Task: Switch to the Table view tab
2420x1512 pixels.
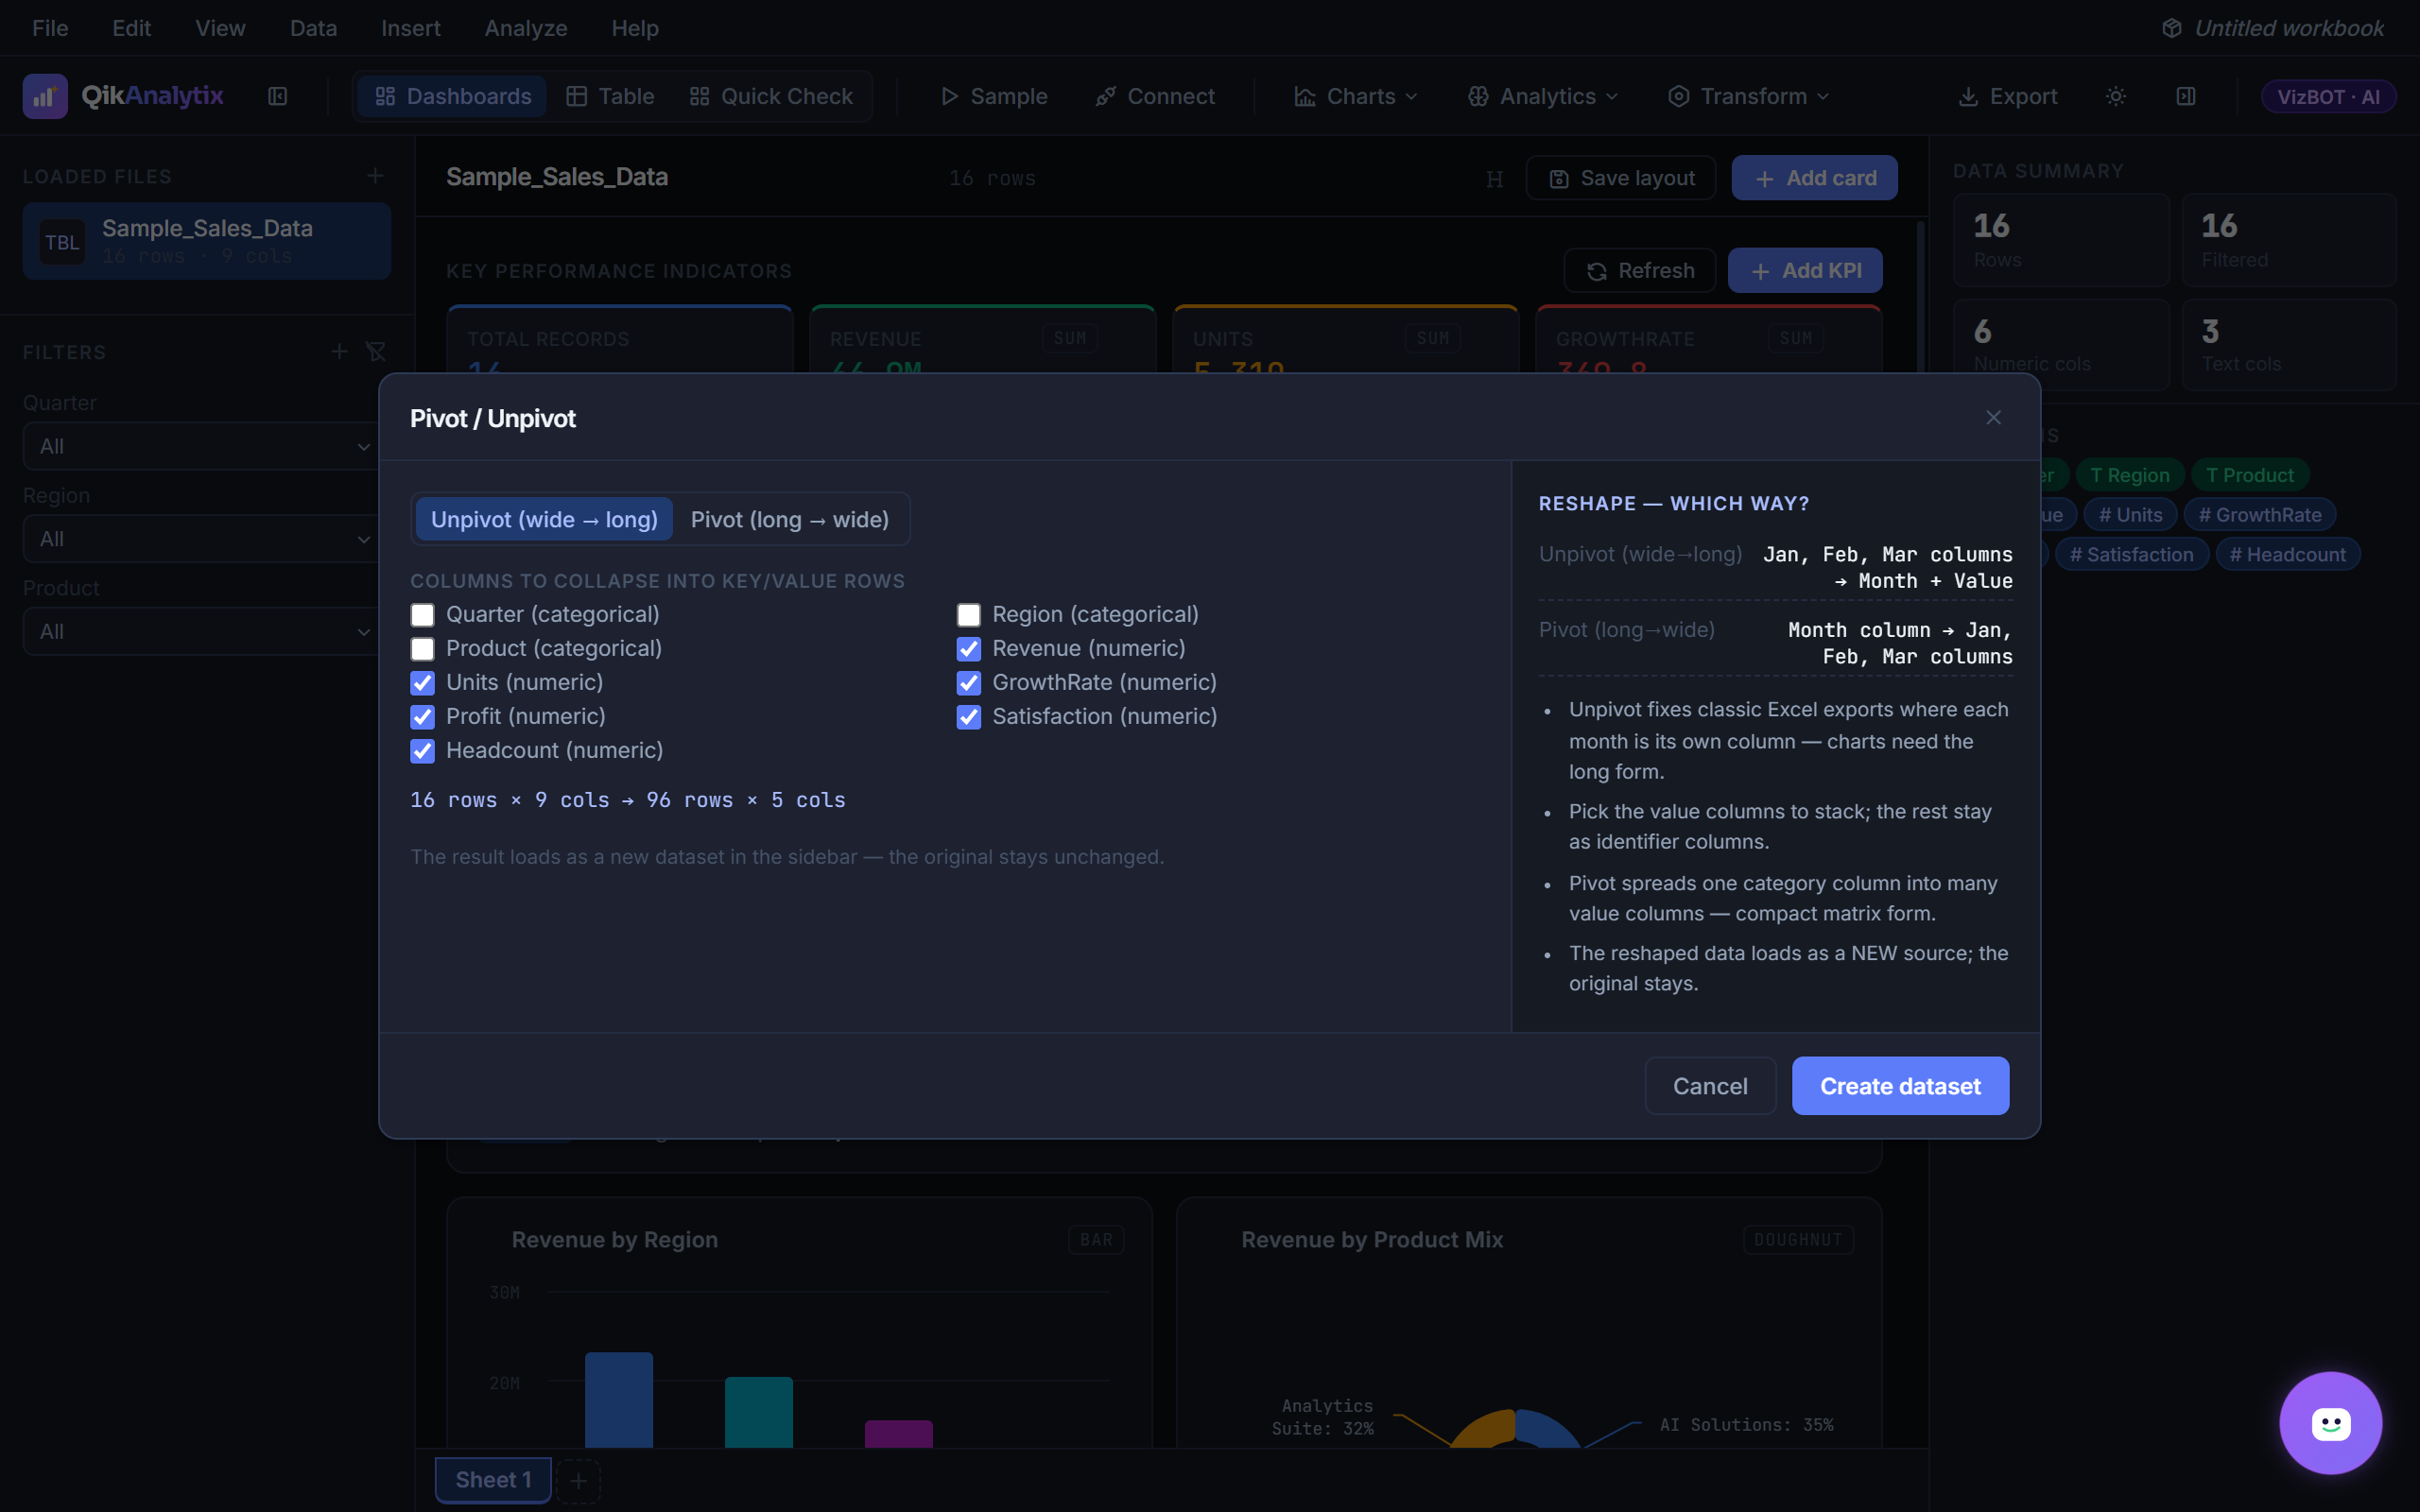Action: tap(610, 96)
